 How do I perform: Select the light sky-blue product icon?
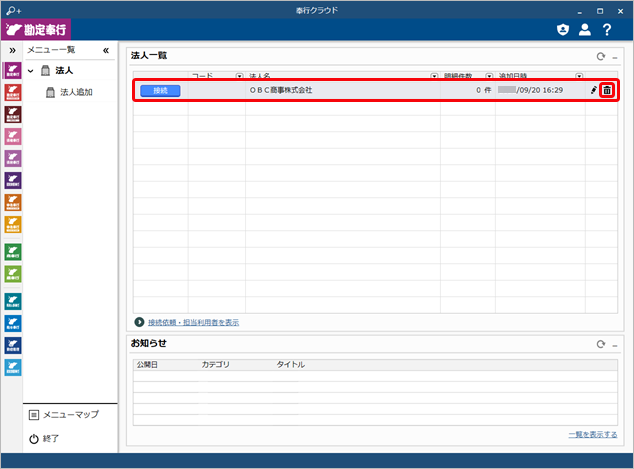13,368
